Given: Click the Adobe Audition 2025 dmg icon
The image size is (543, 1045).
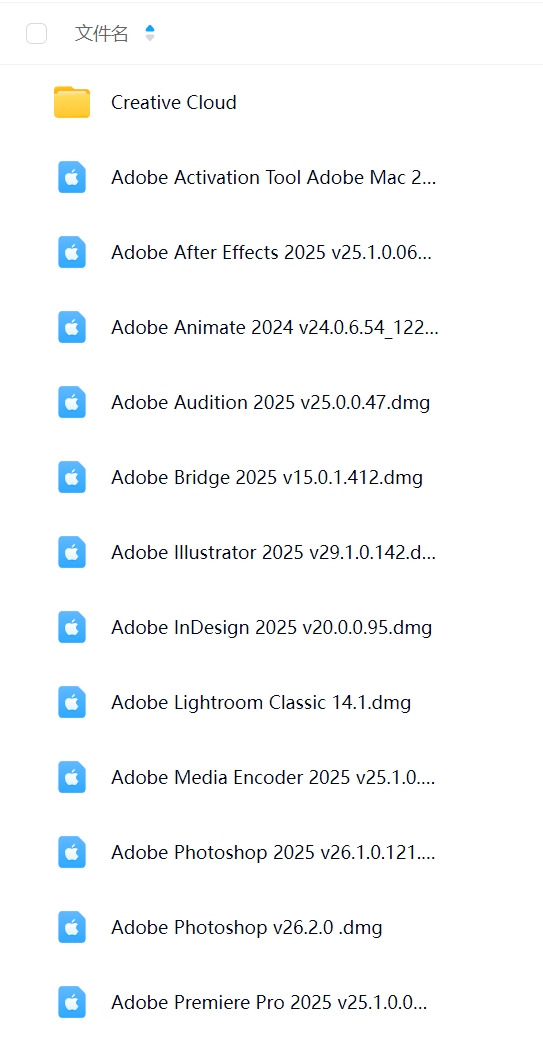Looking at the screenshot, I should tap(72, 402).
